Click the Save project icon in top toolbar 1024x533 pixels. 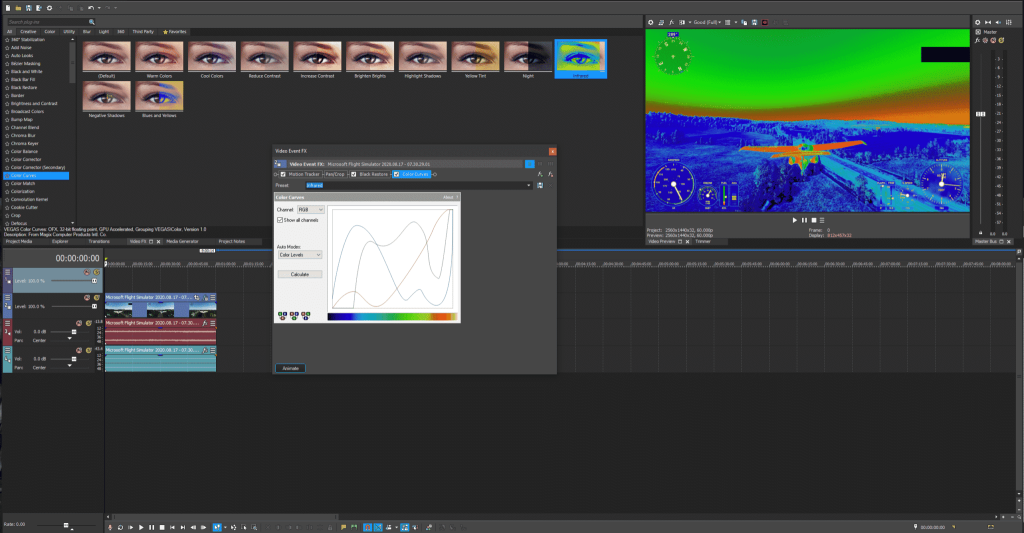click(27, 7)
